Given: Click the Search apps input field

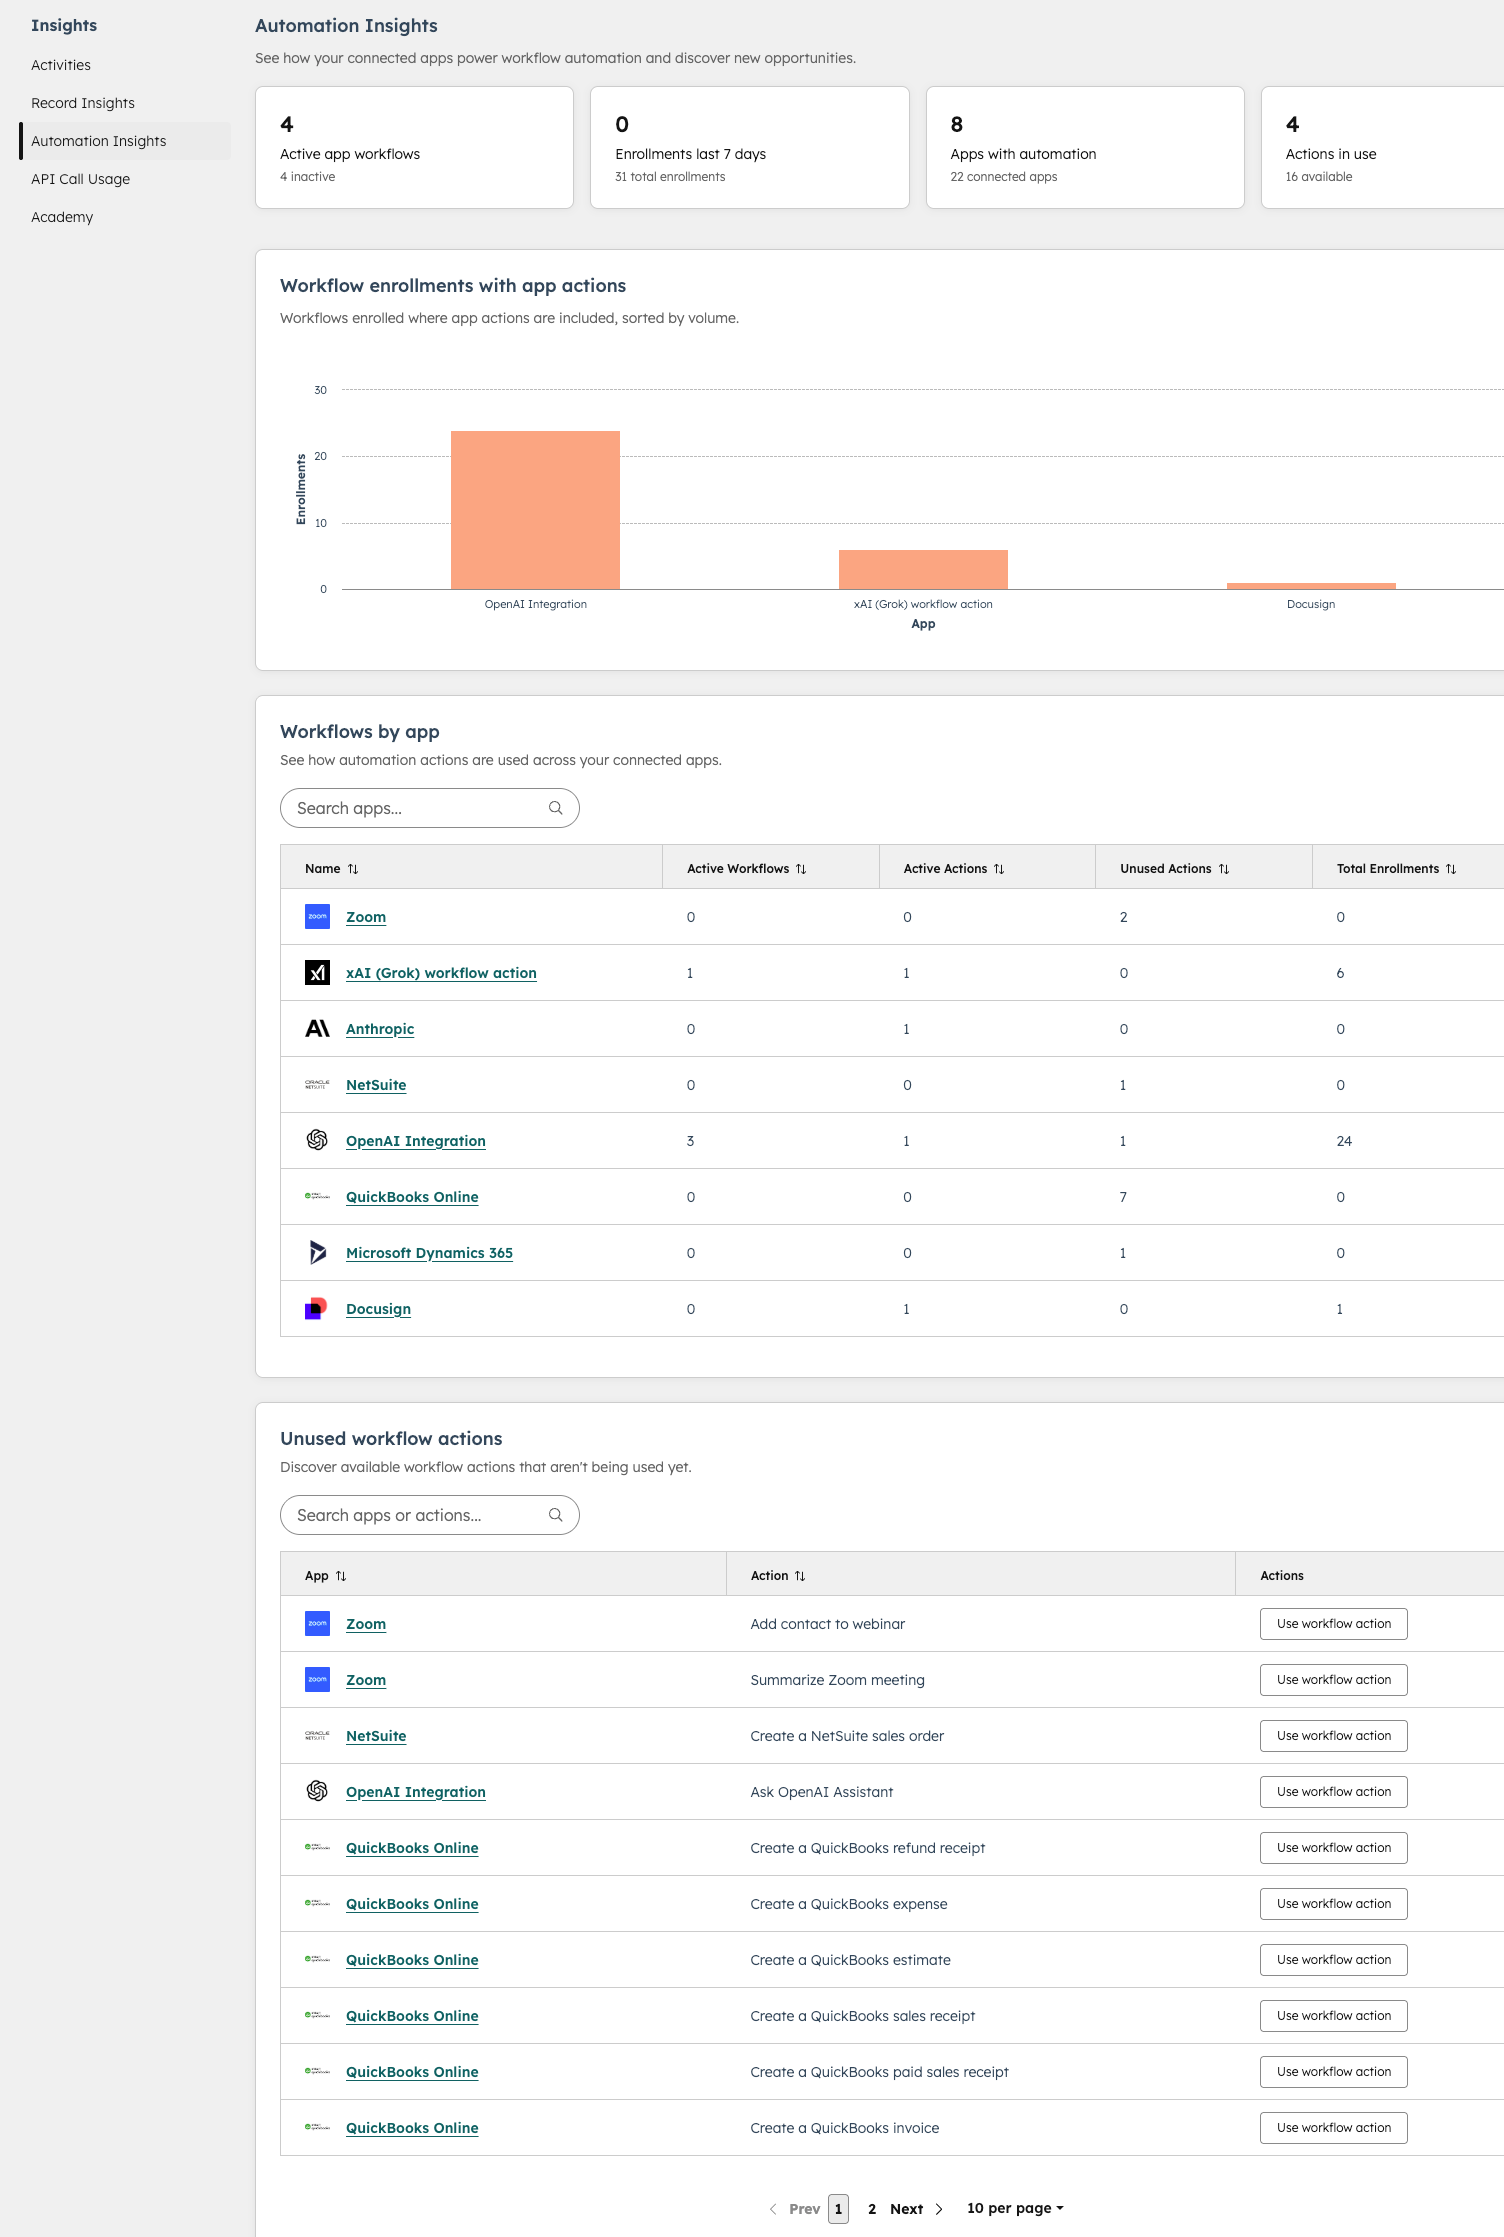Looking at the screenshot, I should click(x=430, y=808).
